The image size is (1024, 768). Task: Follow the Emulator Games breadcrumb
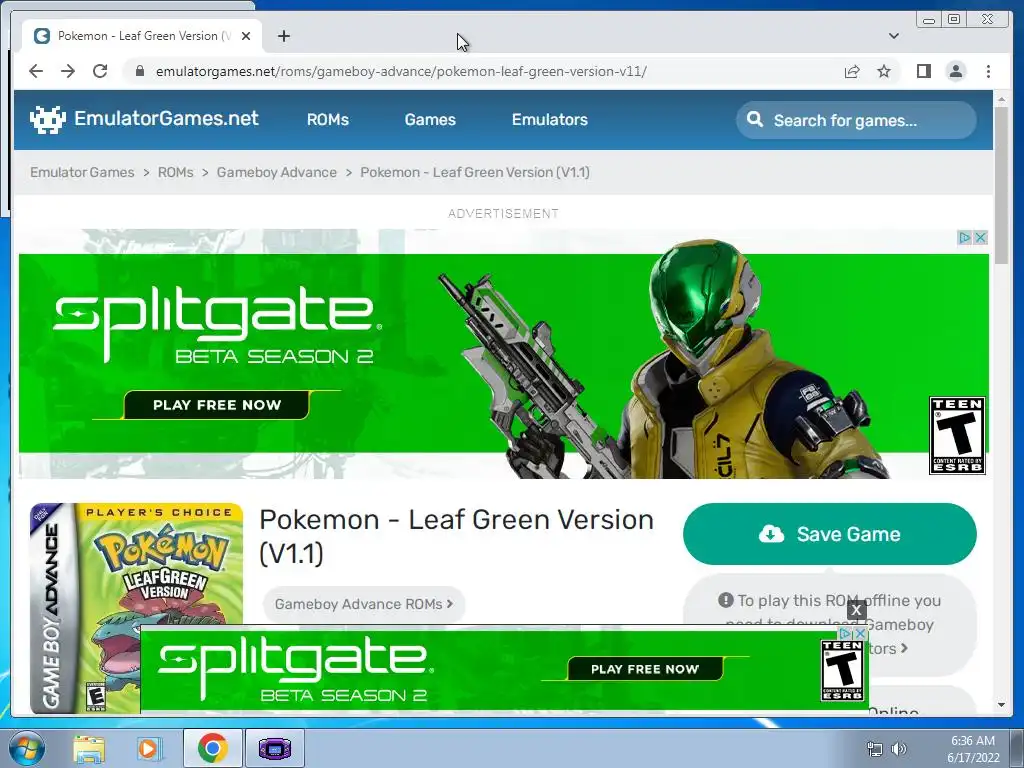click(x=82, y=172)
